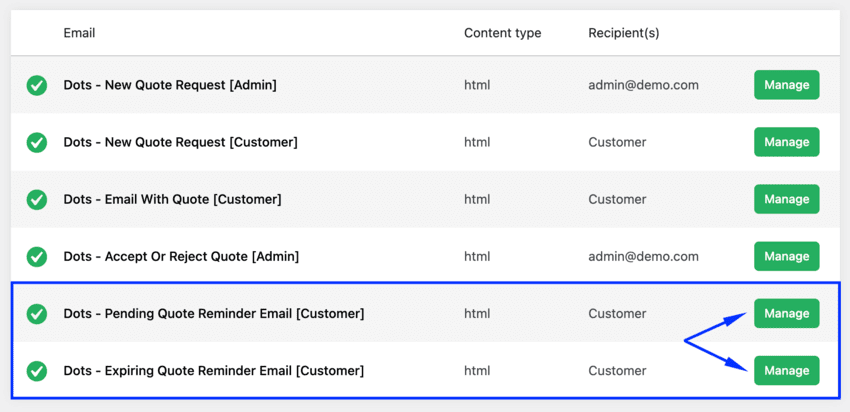Click the Content type column header
Viewport: 850px width, 412px height.
click(503, 33)
